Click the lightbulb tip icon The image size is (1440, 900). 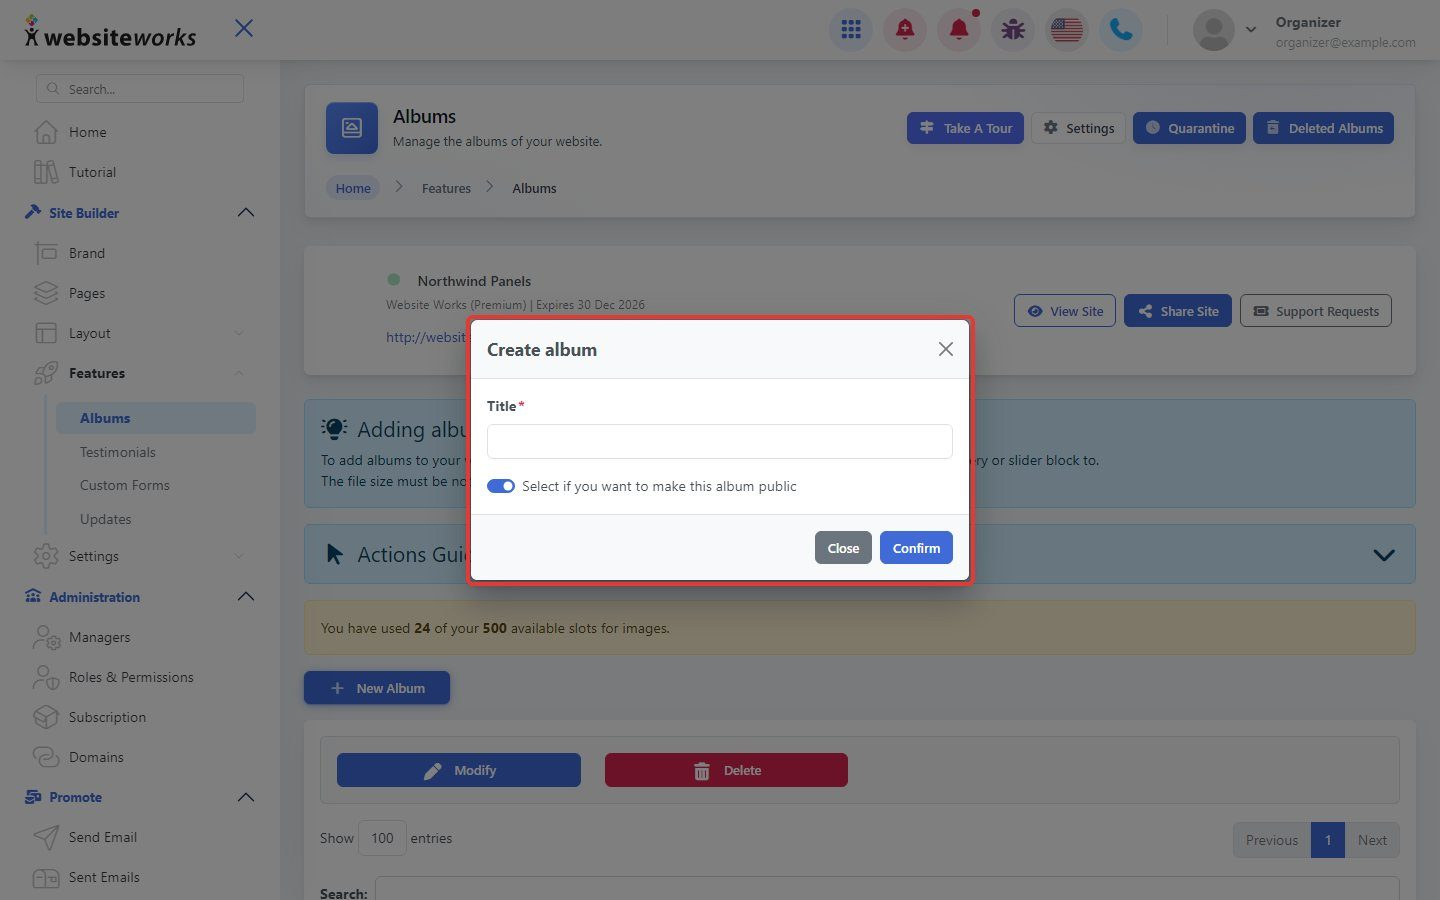click(334, 429)
